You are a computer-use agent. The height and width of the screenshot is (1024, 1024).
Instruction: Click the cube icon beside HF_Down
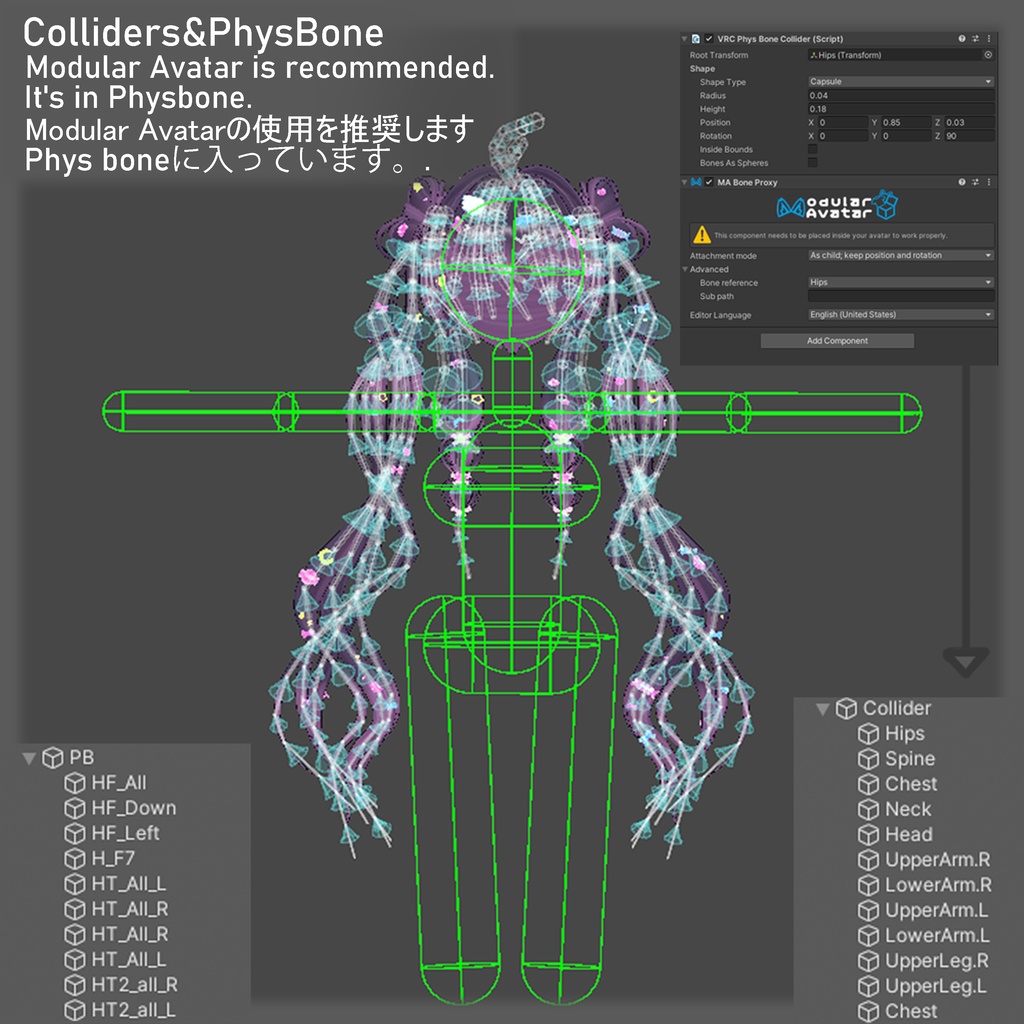(74, 808)
